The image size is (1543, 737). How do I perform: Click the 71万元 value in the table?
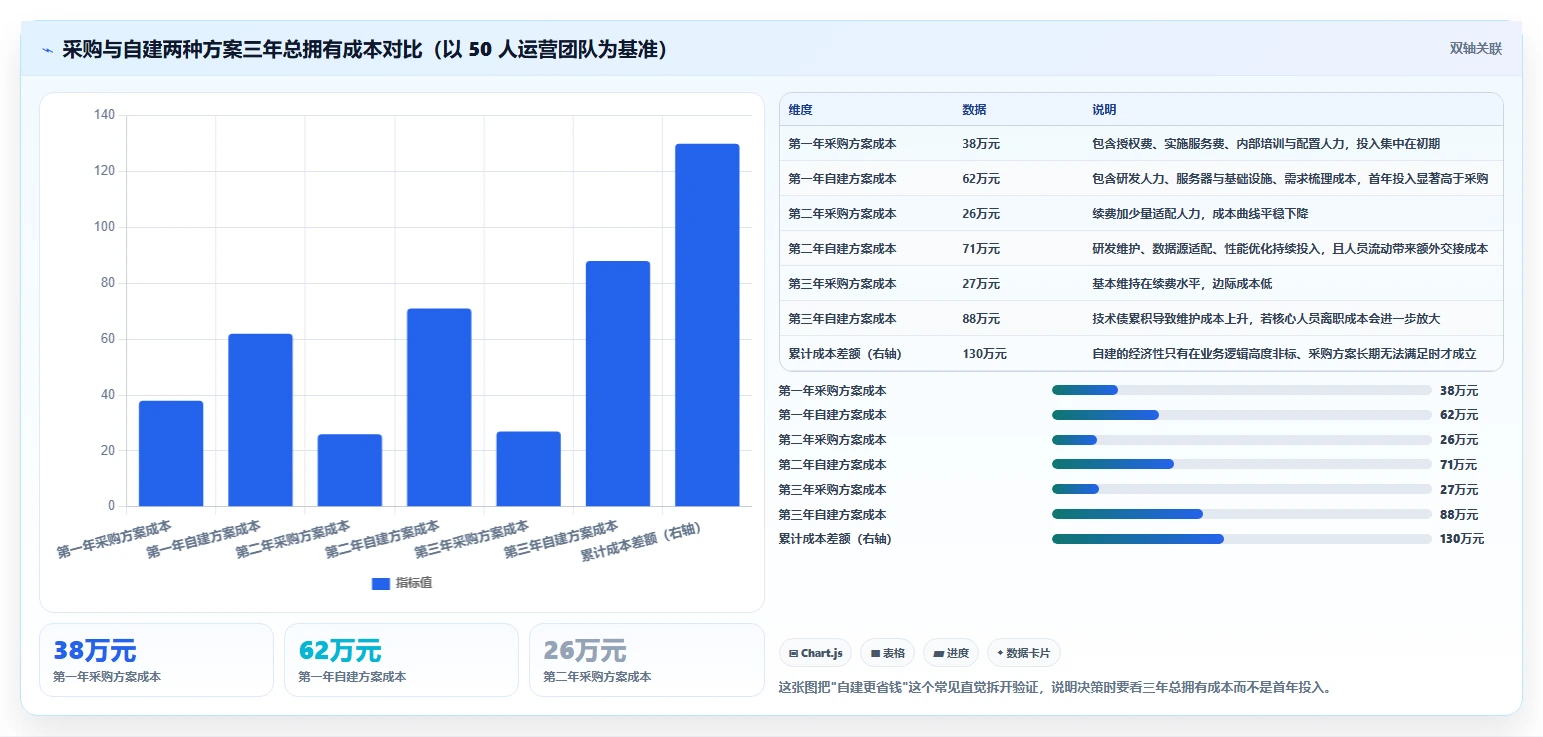981,249
